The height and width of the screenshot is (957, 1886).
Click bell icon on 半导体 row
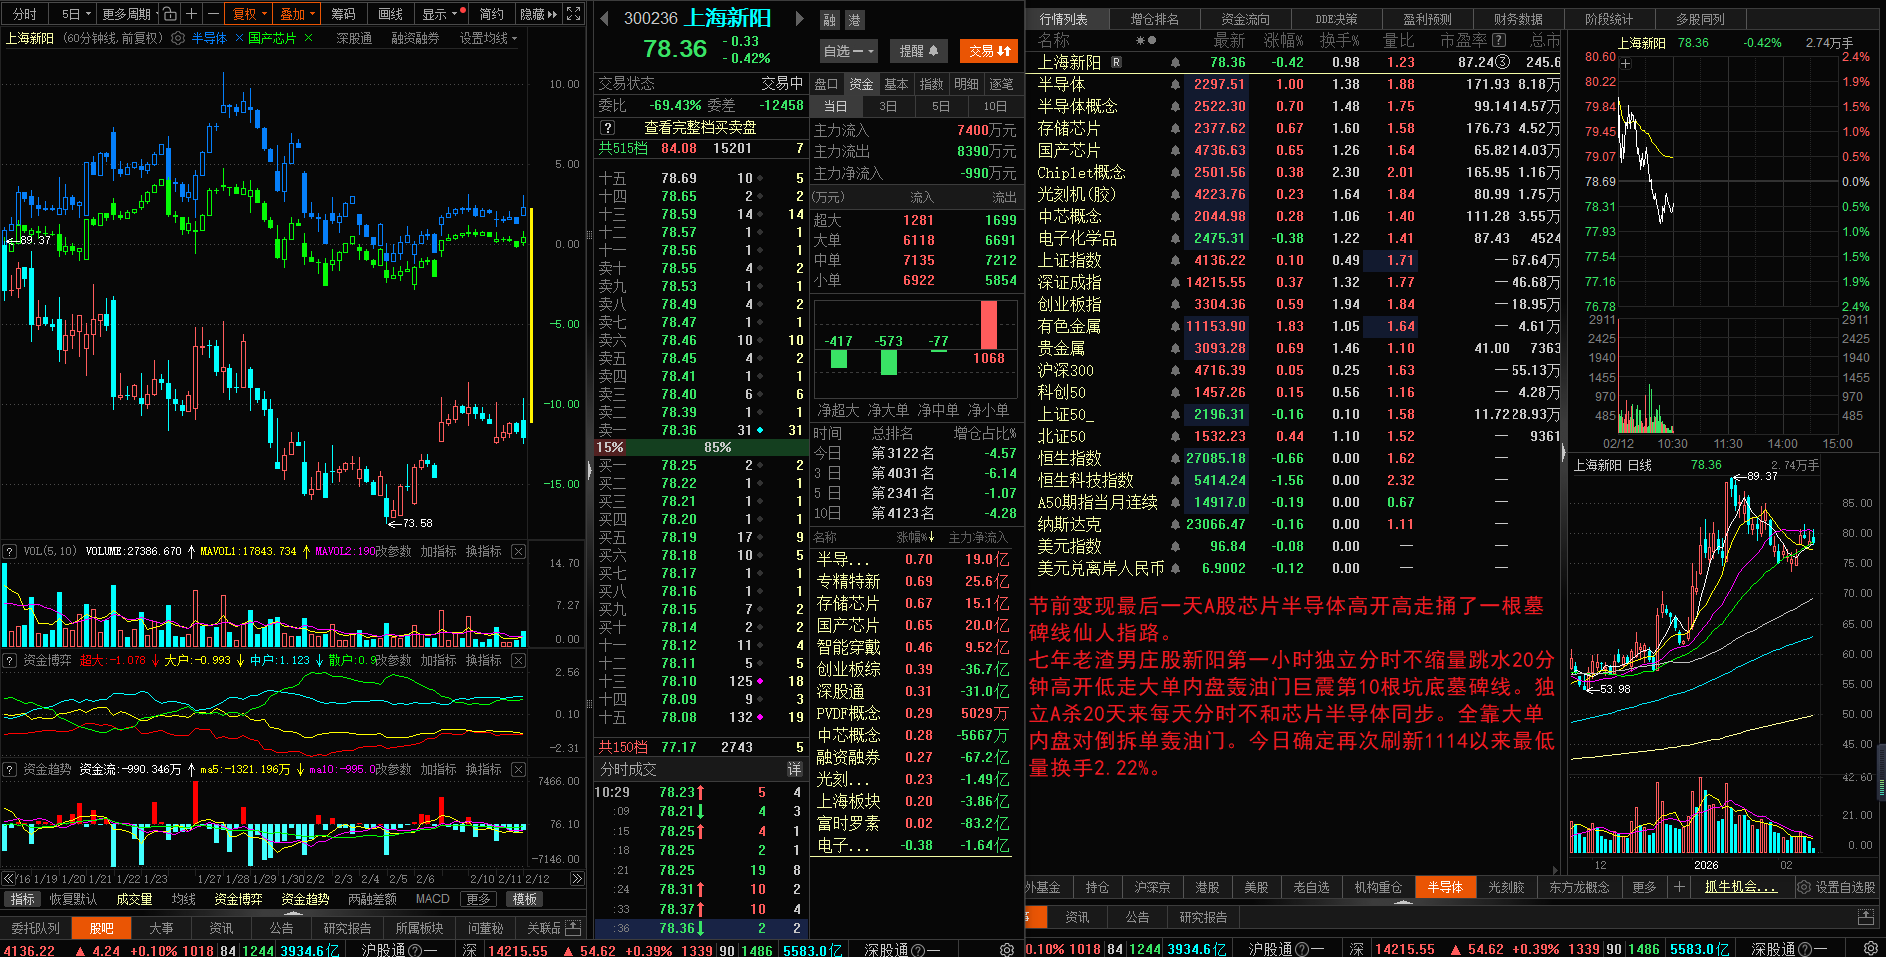[x=1175, y=85]
